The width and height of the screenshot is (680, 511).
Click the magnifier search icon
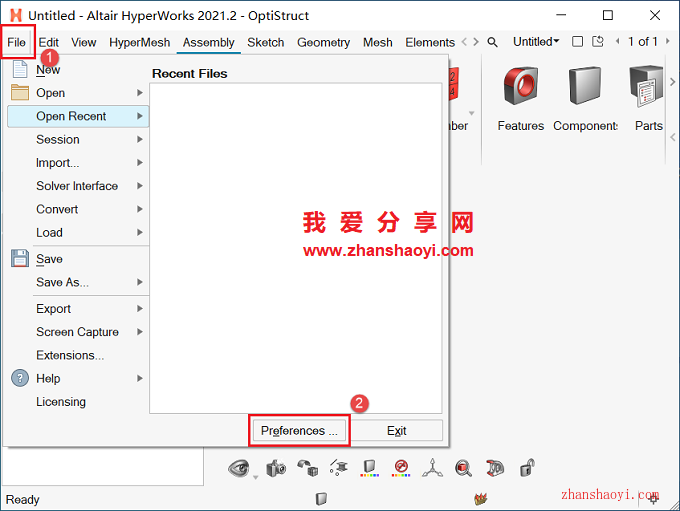pos(492,42)
